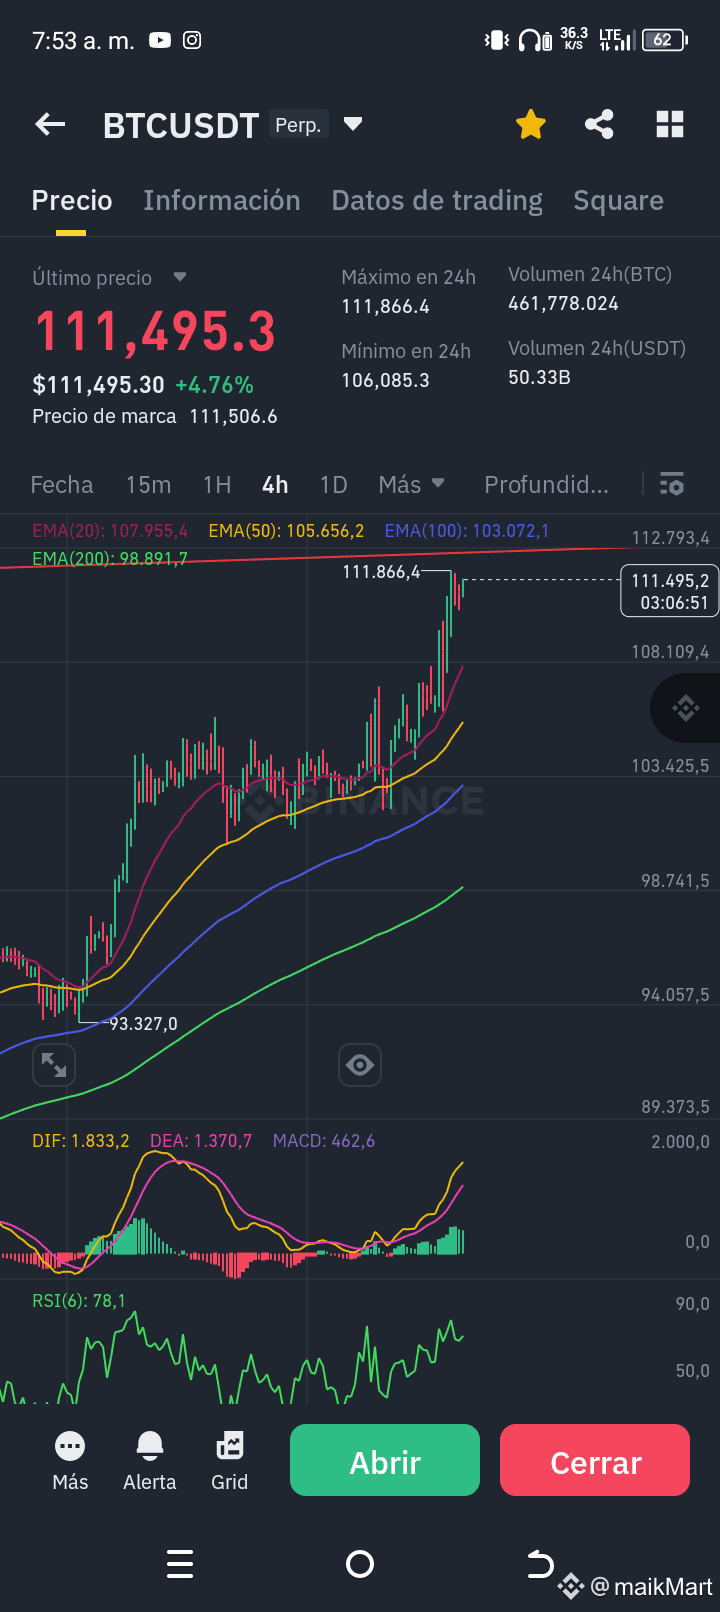Select the EMA(20) indicator label
The image size is (720, 1612).
pos(110,531)
